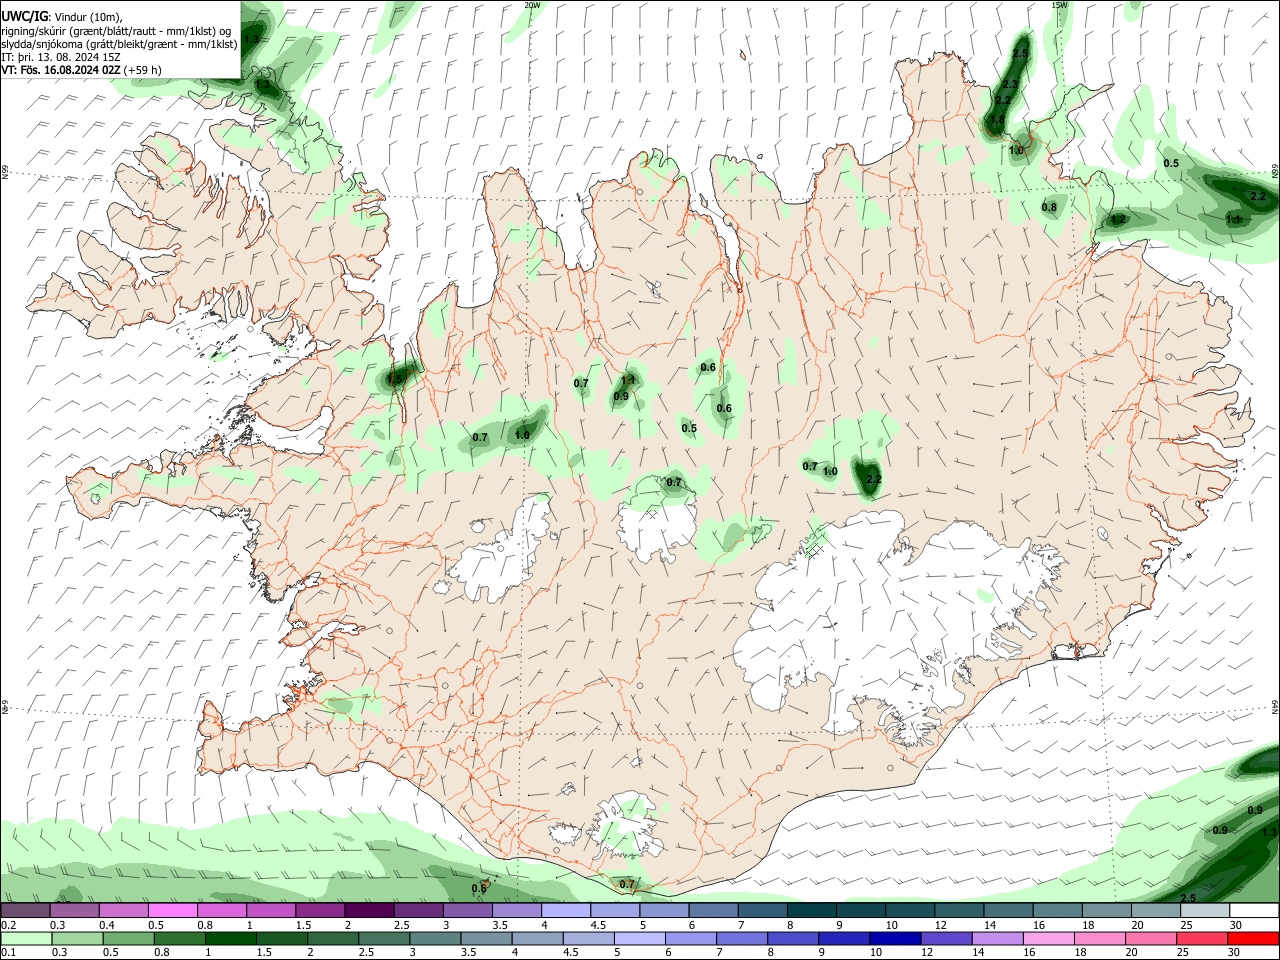
Task: Pick the violet swatch between 12 and 14 in lower legend row
Action: 947,939
